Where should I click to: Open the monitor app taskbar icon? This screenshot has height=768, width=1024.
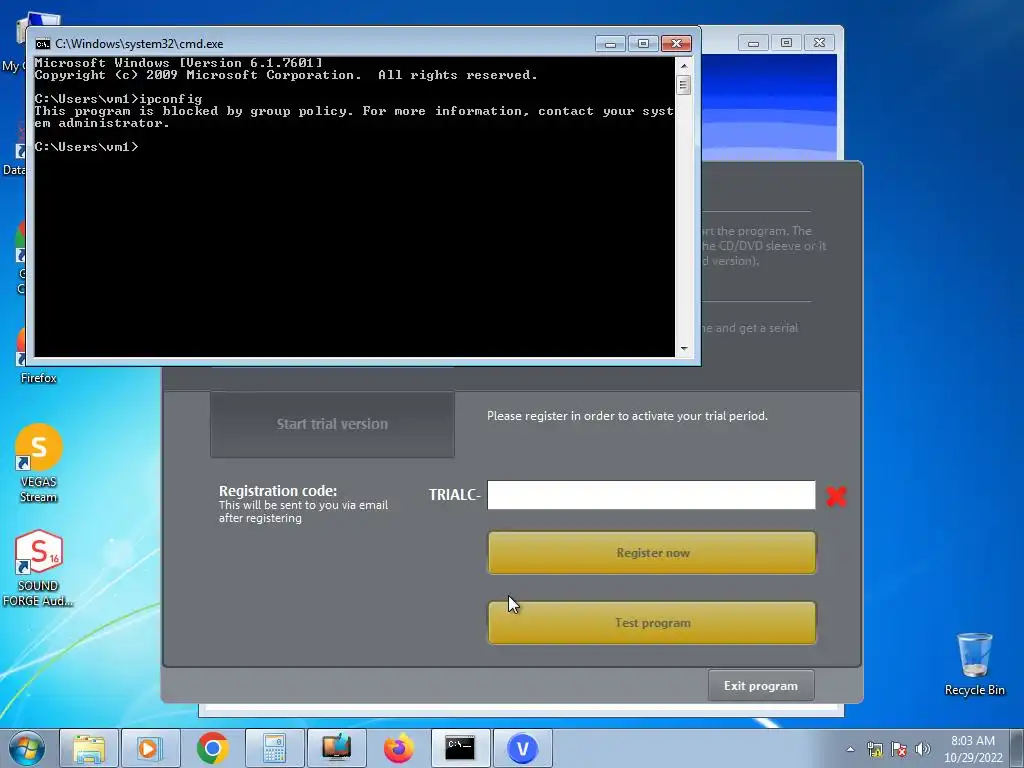[x=336, y=748]
